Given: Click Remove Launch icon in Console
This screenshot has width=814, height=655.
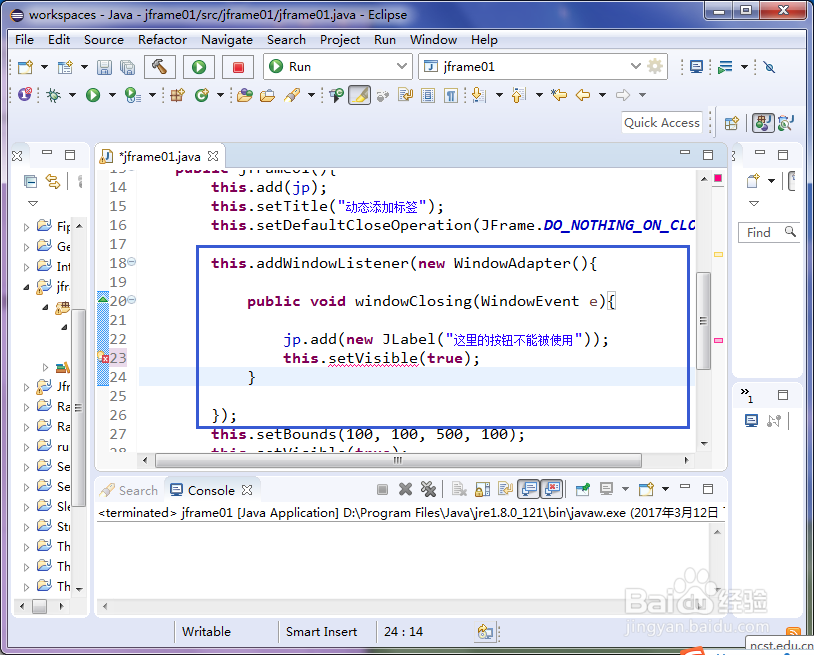Looking at the screenshot, I should tap(405, 489).
